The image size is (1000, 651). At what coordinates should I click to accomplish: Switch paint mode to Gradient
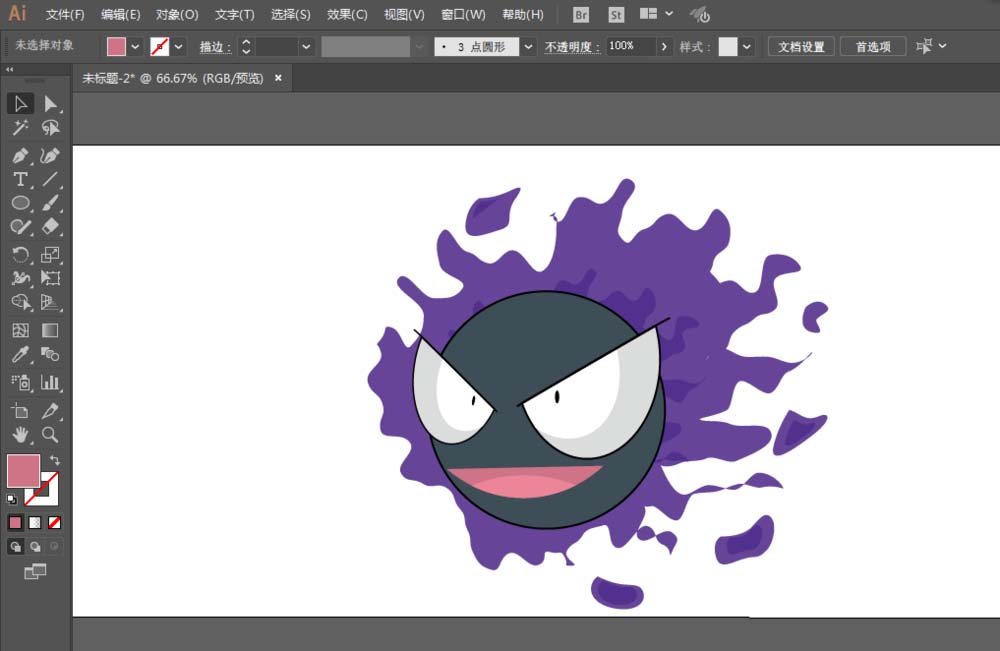(x=35, y=522)
